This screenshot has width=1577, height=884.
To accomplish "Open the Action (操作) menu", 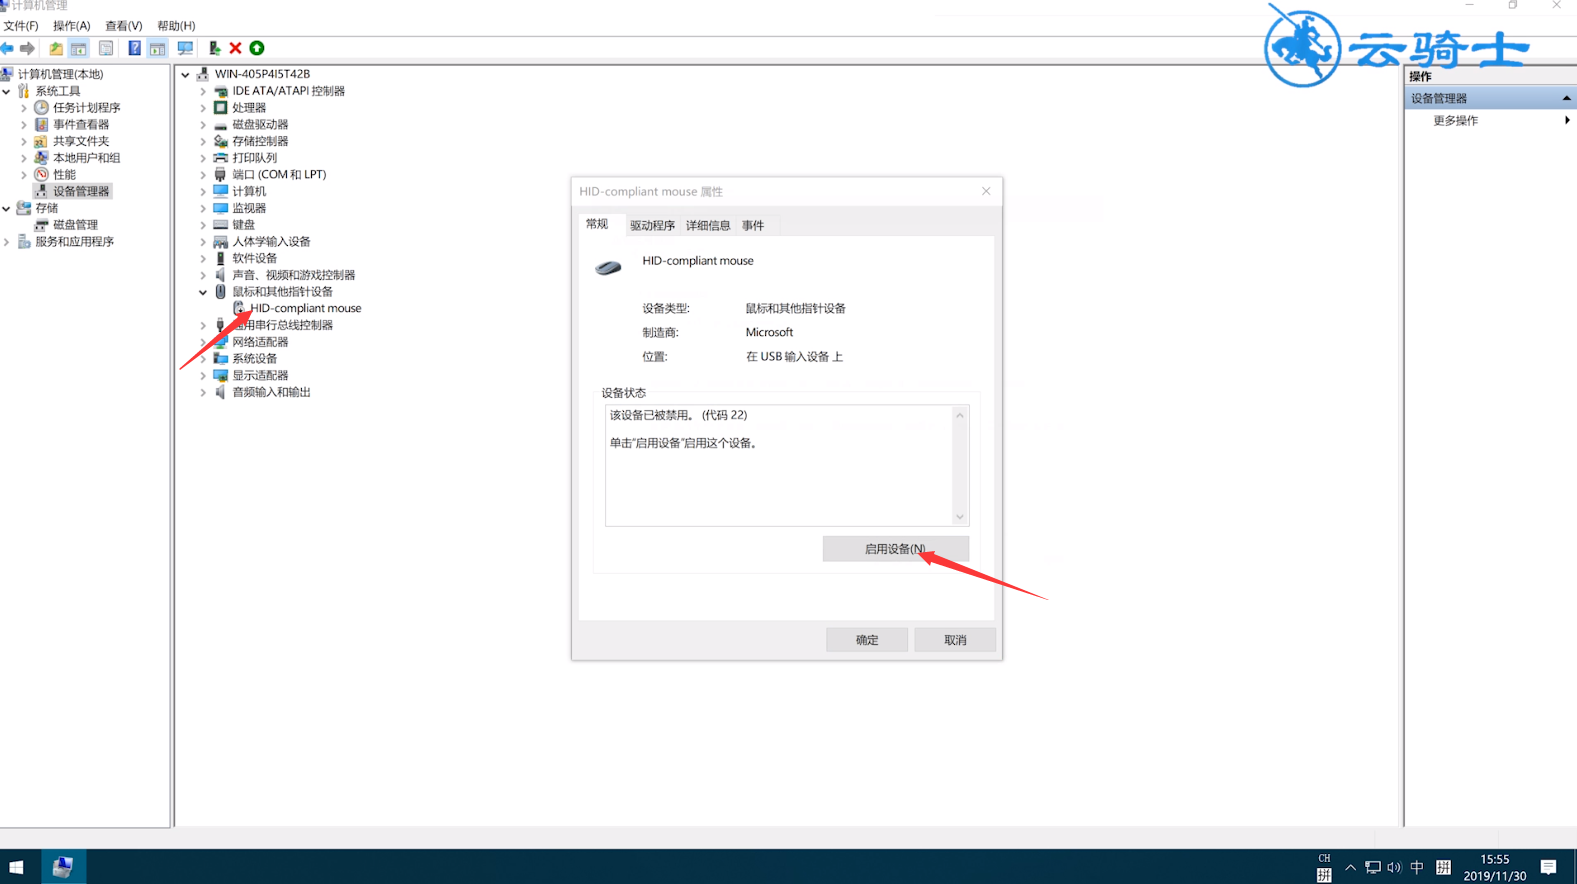I will coord(71,26).
